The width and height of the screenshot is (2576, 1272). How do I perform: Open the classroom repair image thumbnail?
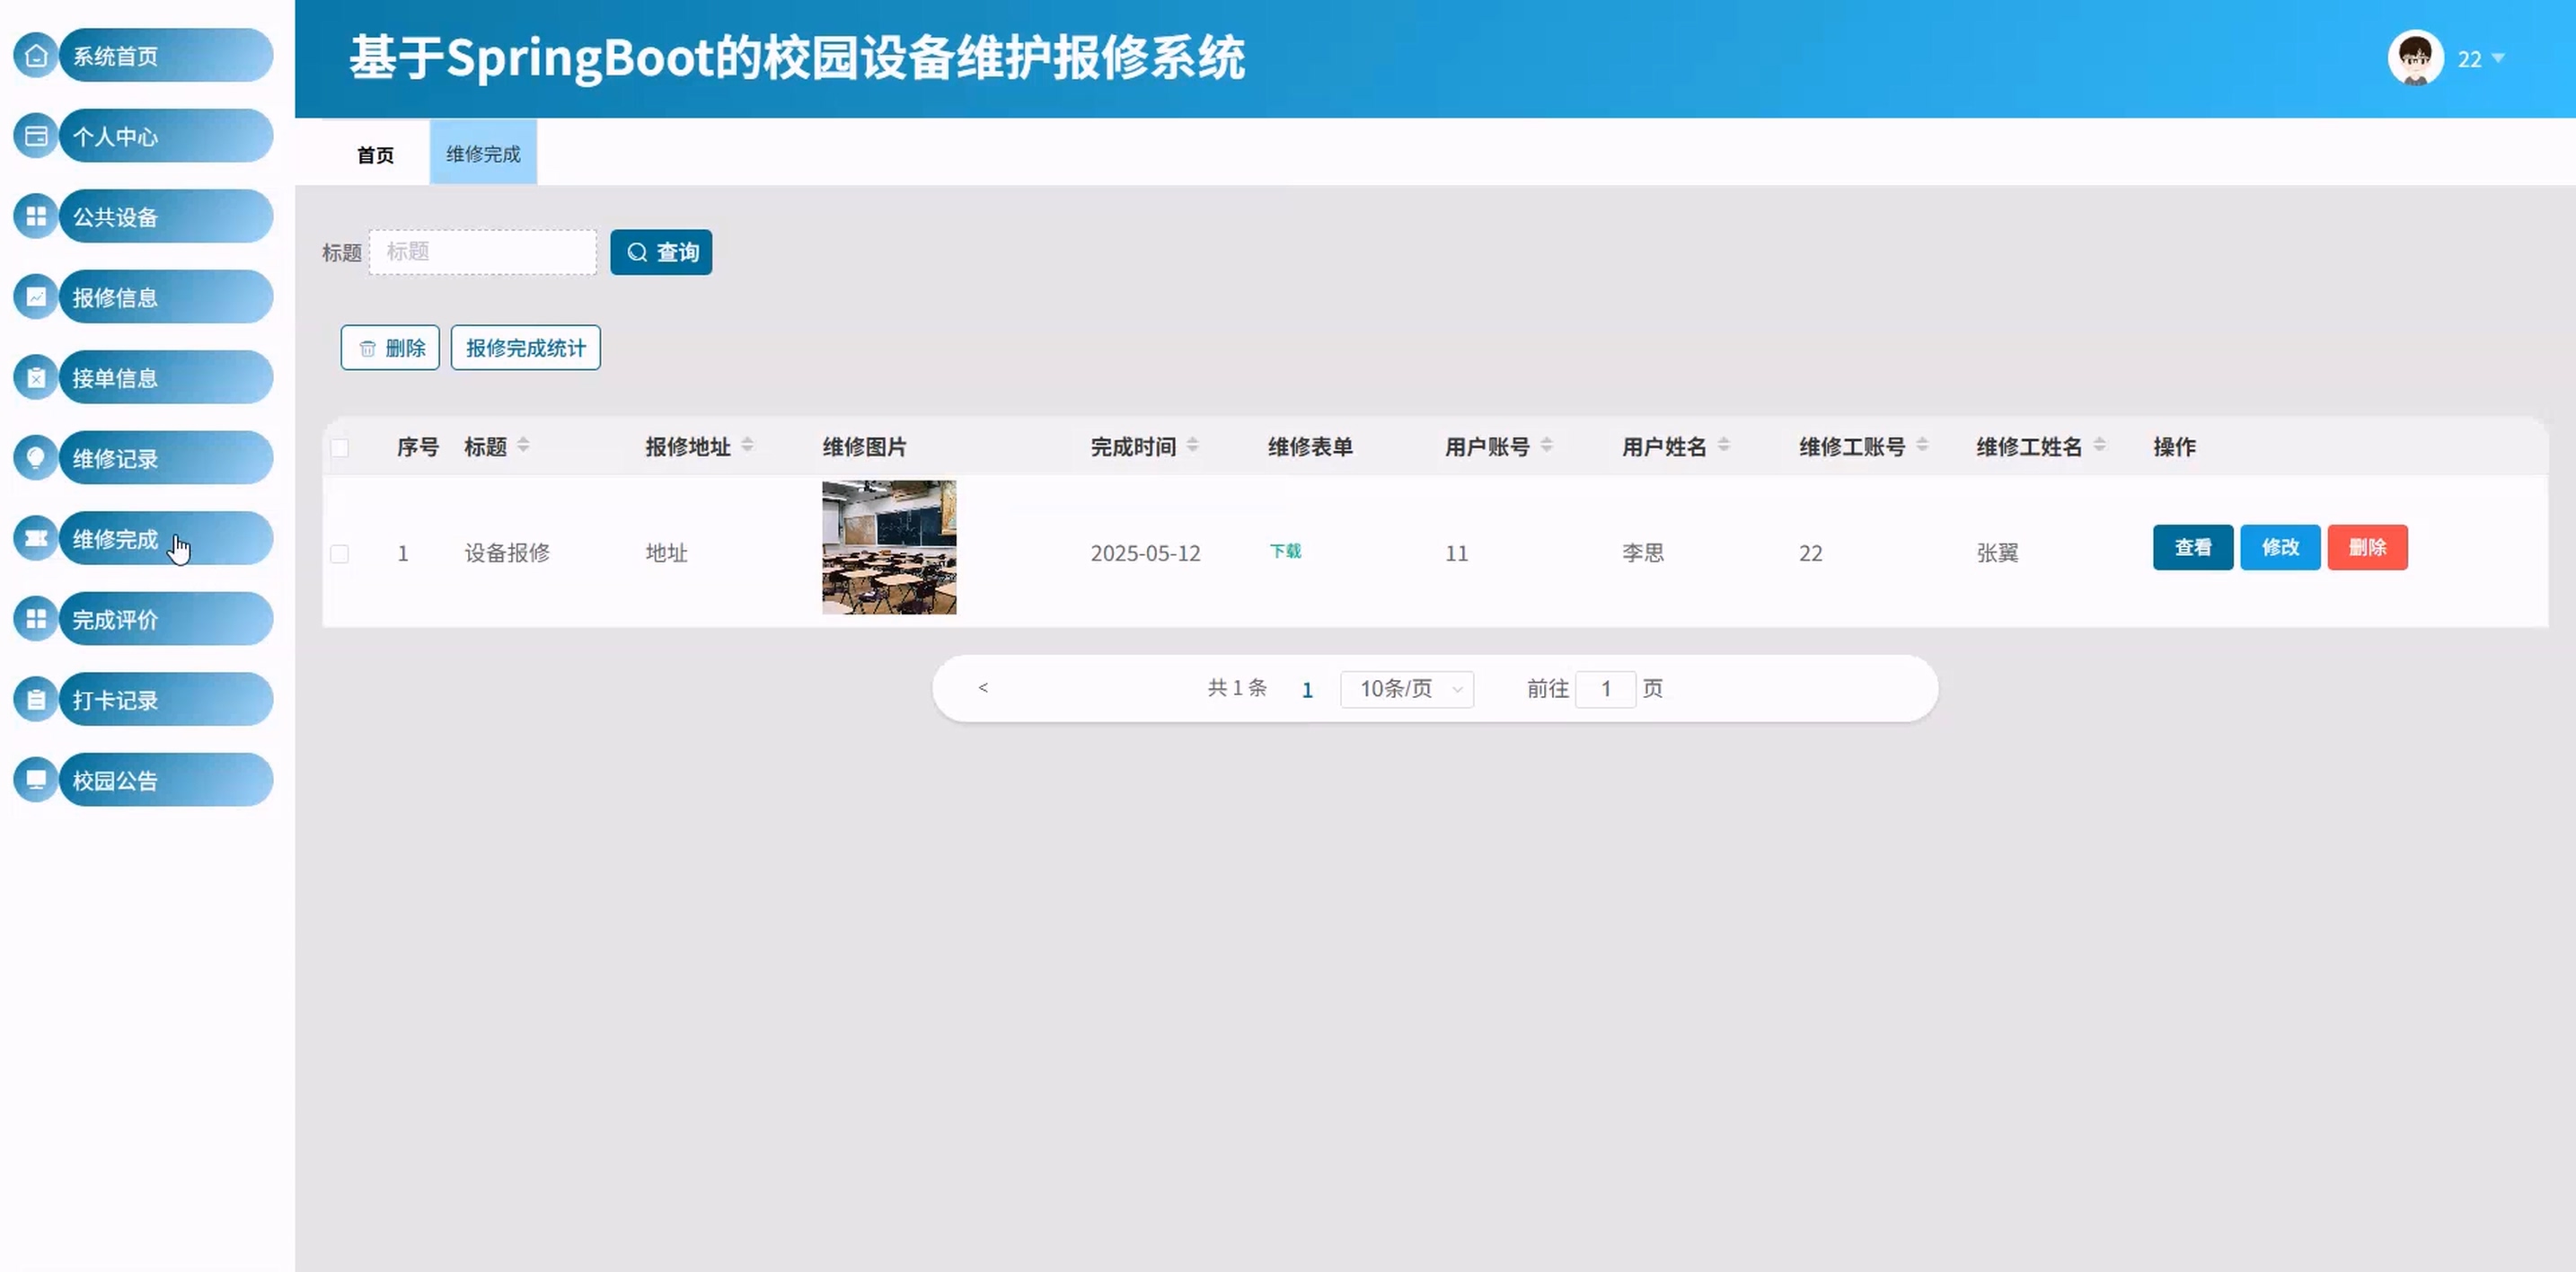889,547
